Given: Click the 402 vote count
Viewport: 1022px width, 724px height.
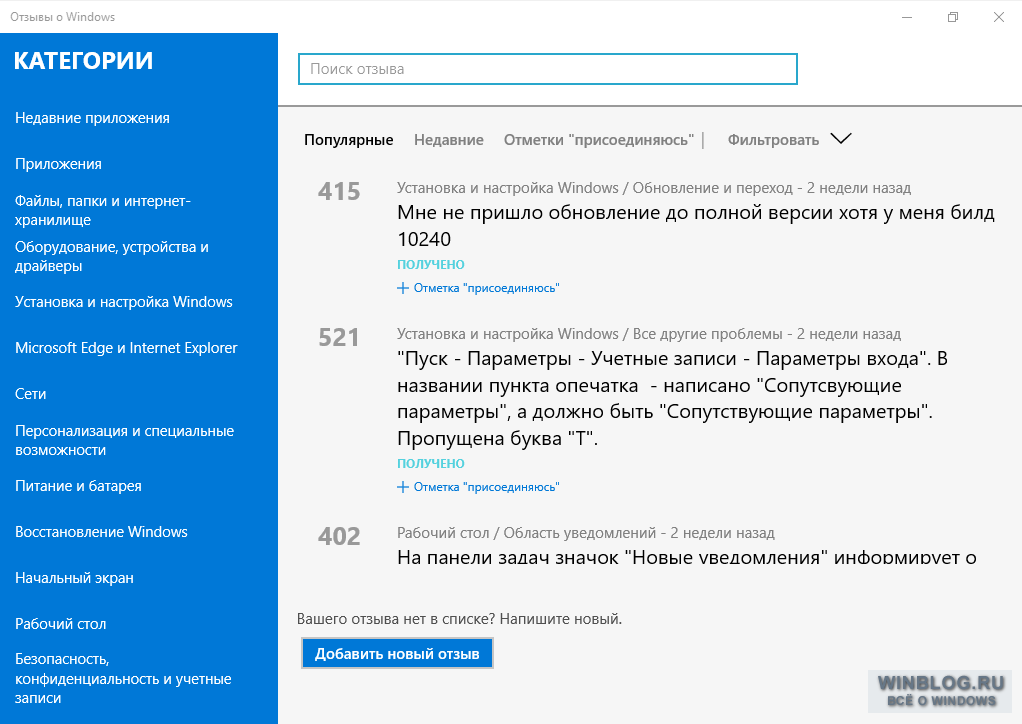Looking at the screenshot, I should tap(339, 536).
